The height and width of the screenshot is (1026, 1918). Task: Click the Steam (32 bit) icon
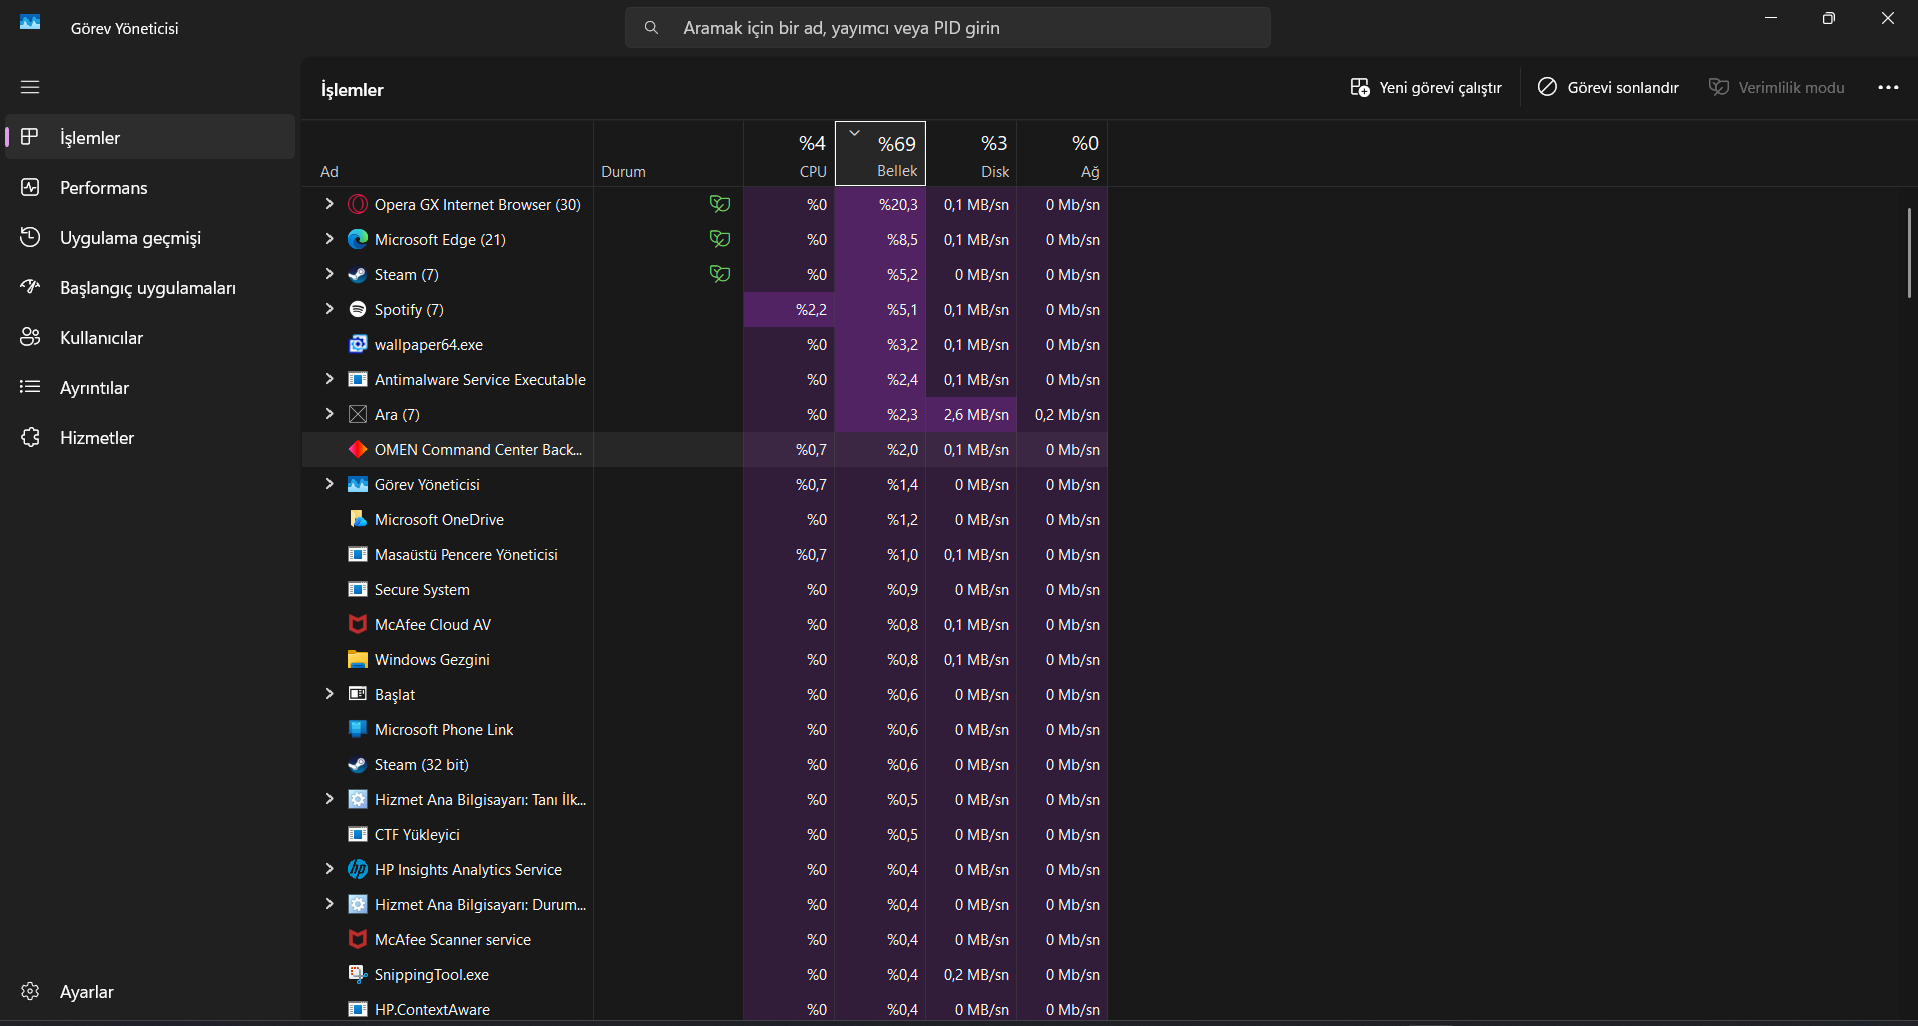click(357, 764)
